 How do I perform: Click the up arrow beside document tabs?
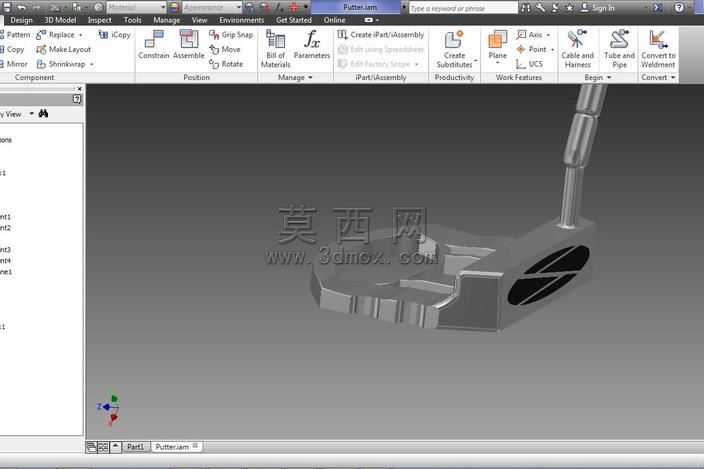[x=115, y=447]
